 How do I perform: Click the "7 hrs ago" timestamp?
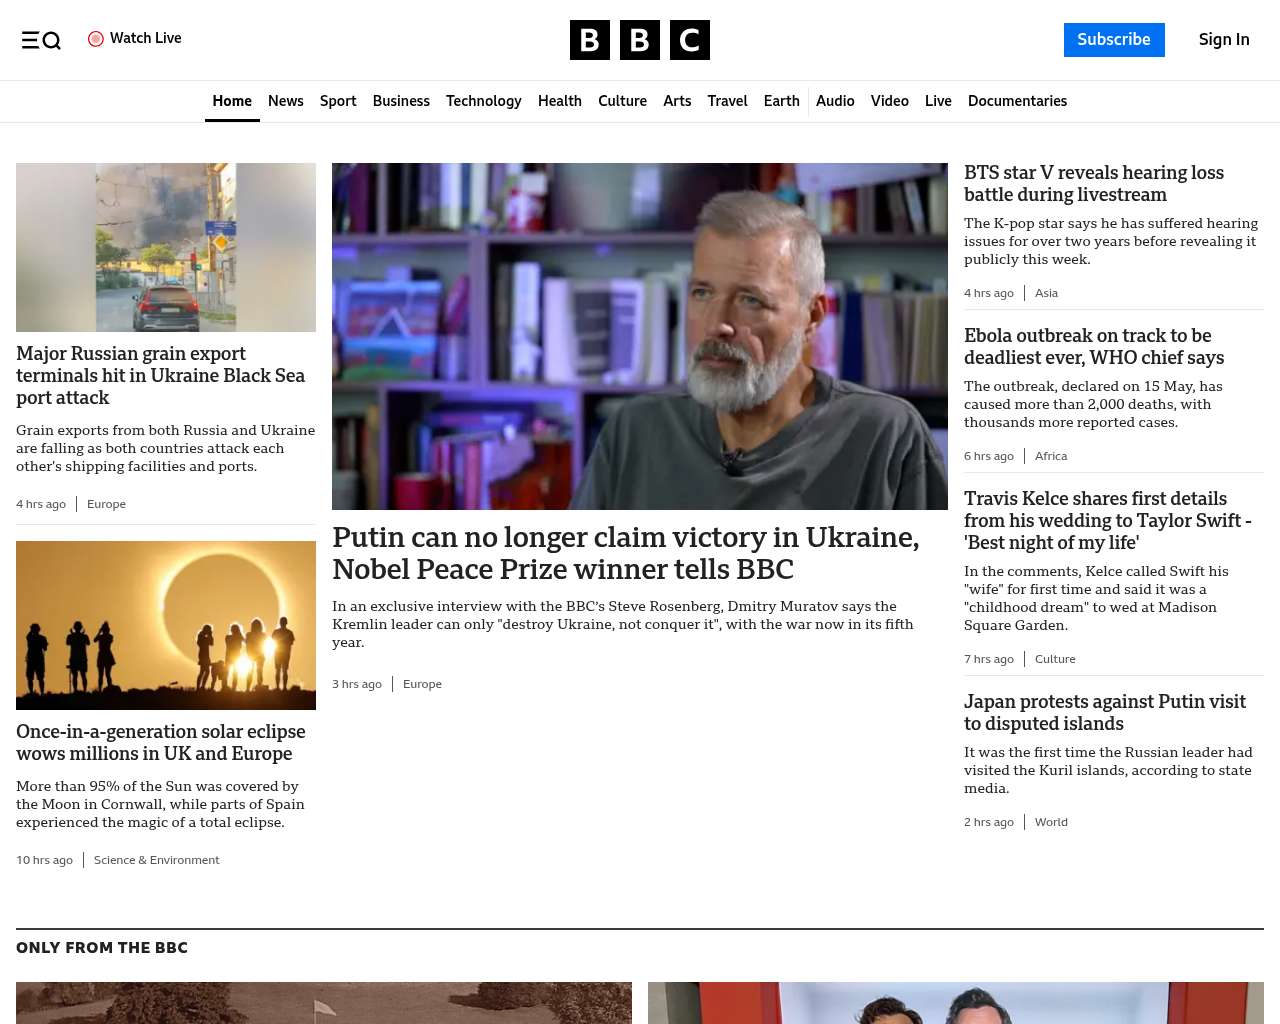[x=989, y=659]
